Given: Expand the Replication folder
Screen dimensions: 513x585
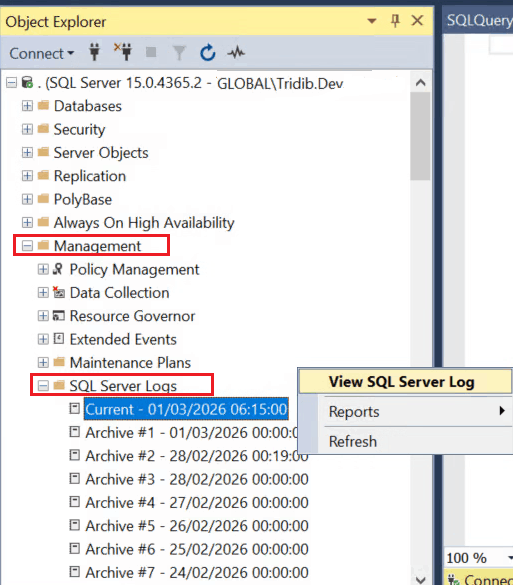Looking at the screenshot, I should tap(27, 176).
